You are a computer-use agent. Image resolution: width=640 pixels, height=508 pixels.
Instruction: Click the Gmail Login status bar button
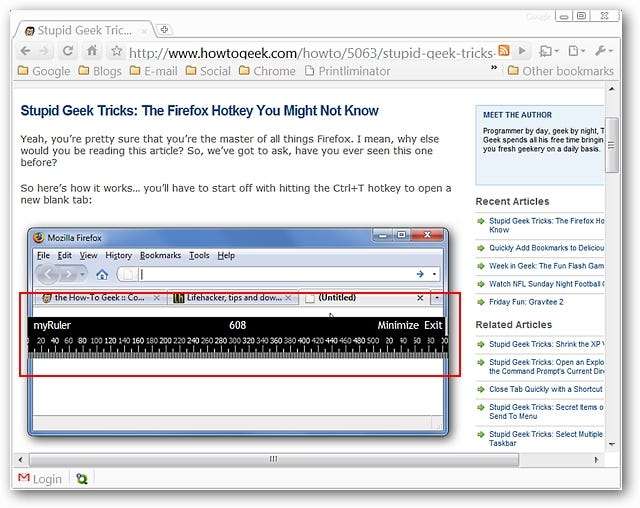(40, 479)
